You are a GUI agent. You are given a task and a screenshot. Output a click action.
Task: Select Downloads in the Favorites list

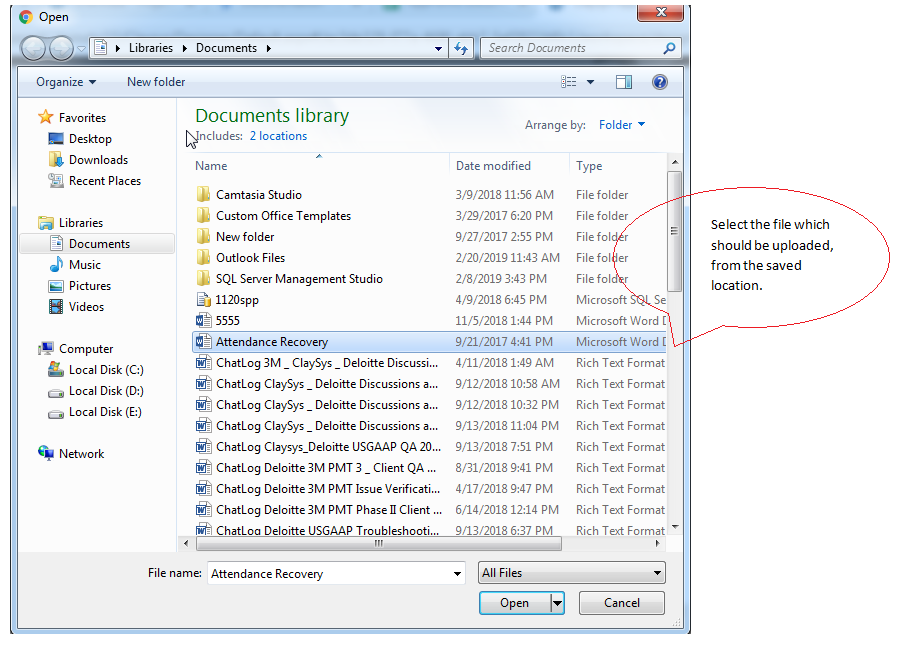88,160
